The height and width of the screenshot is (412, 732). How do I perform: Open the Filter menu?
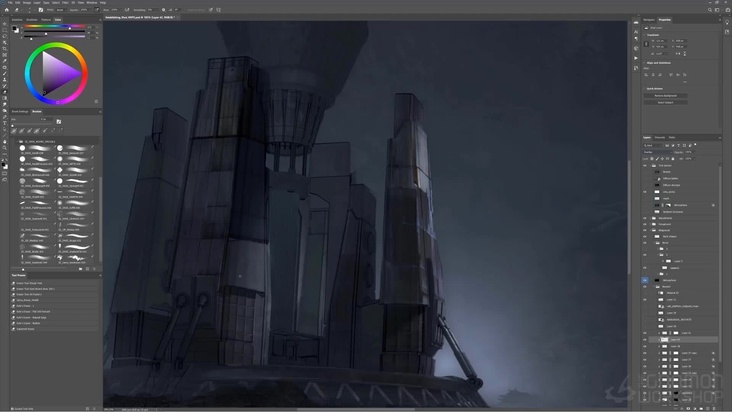click(x=65, y=2)
